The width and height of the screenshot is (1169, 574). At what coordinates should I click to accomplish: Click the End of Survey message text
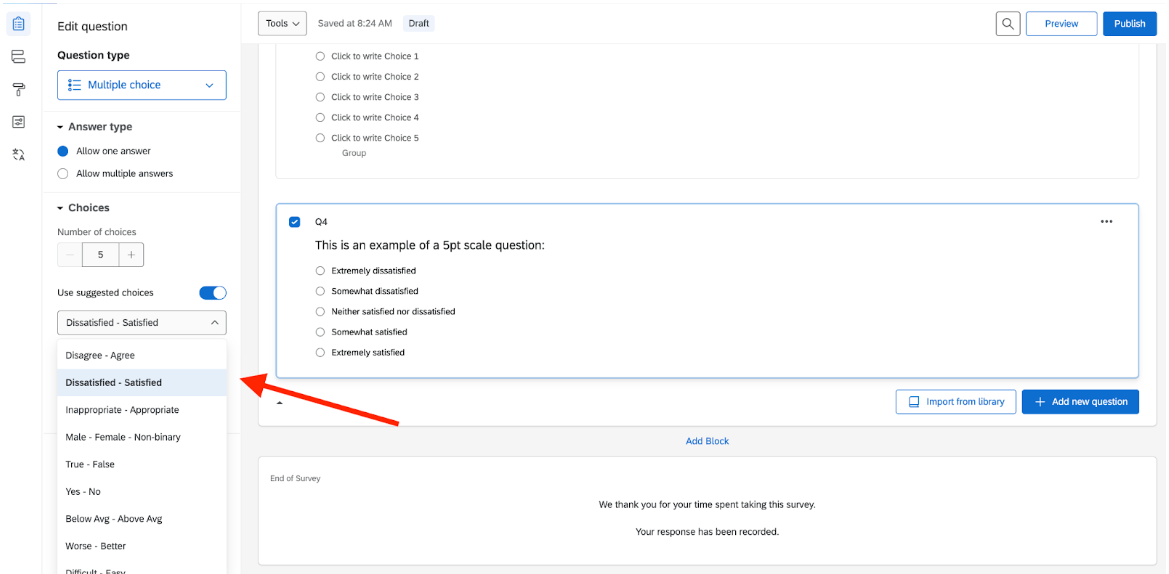[x=707, y=518]
